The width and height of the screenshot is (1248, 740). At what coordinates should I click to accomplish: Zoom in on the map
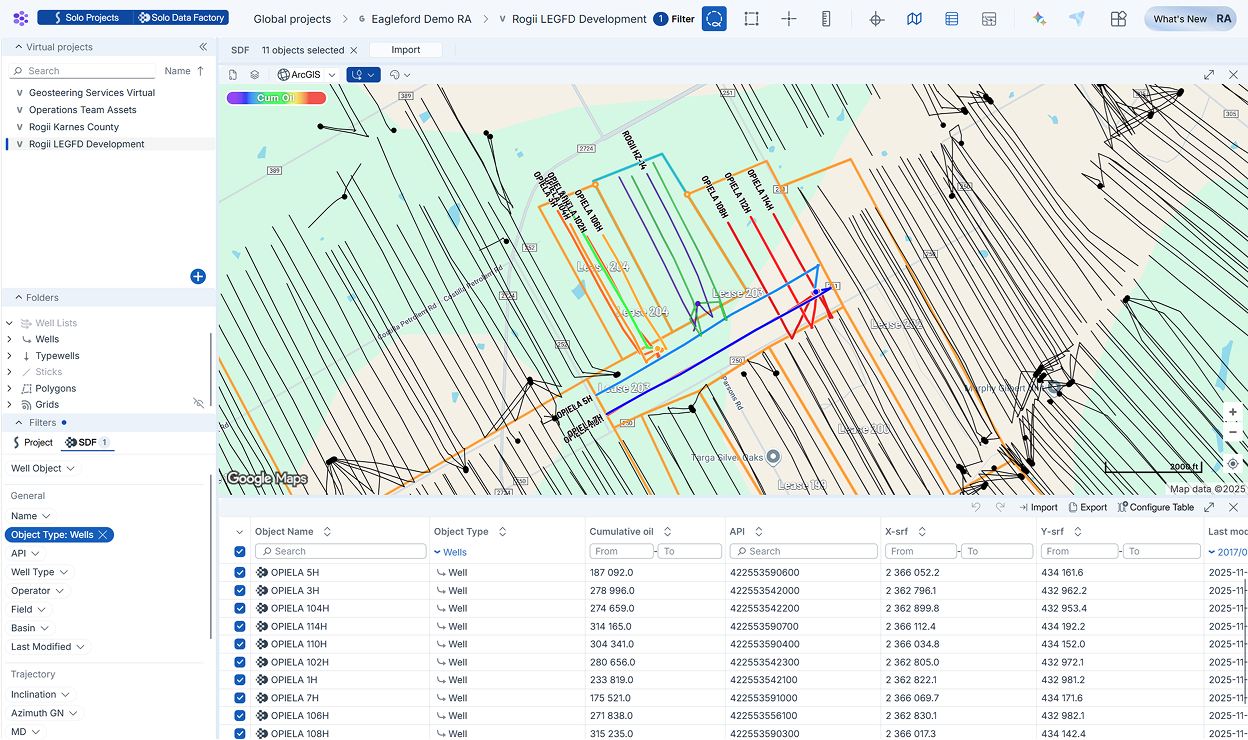[1233, 412]
